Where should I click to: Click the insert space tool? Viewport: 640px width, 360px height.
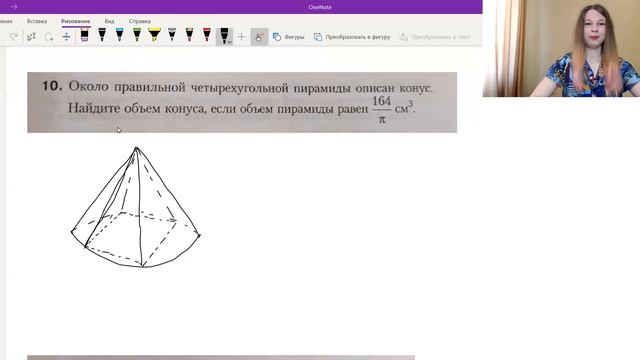point(66,37)
